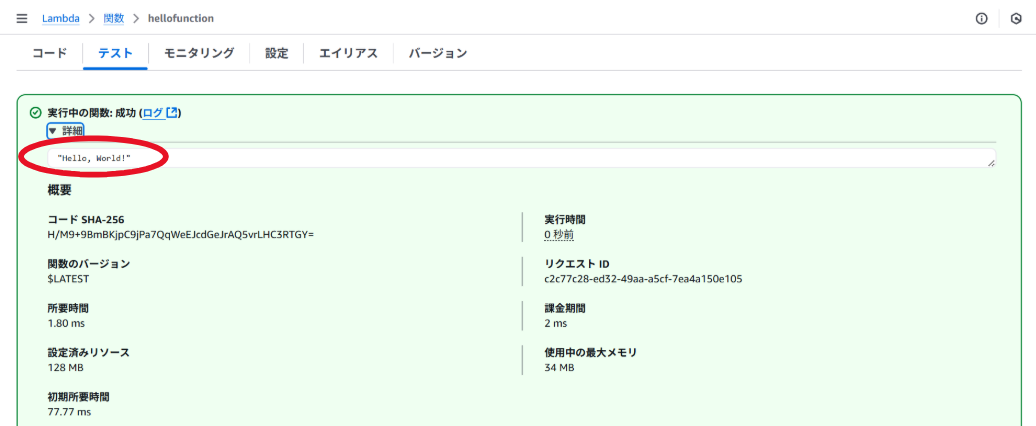Image resolution: width=1036 pixels, height=426 pixels.
Task: Click the hexagon settings icon at top right
Action: point(1016,18)
